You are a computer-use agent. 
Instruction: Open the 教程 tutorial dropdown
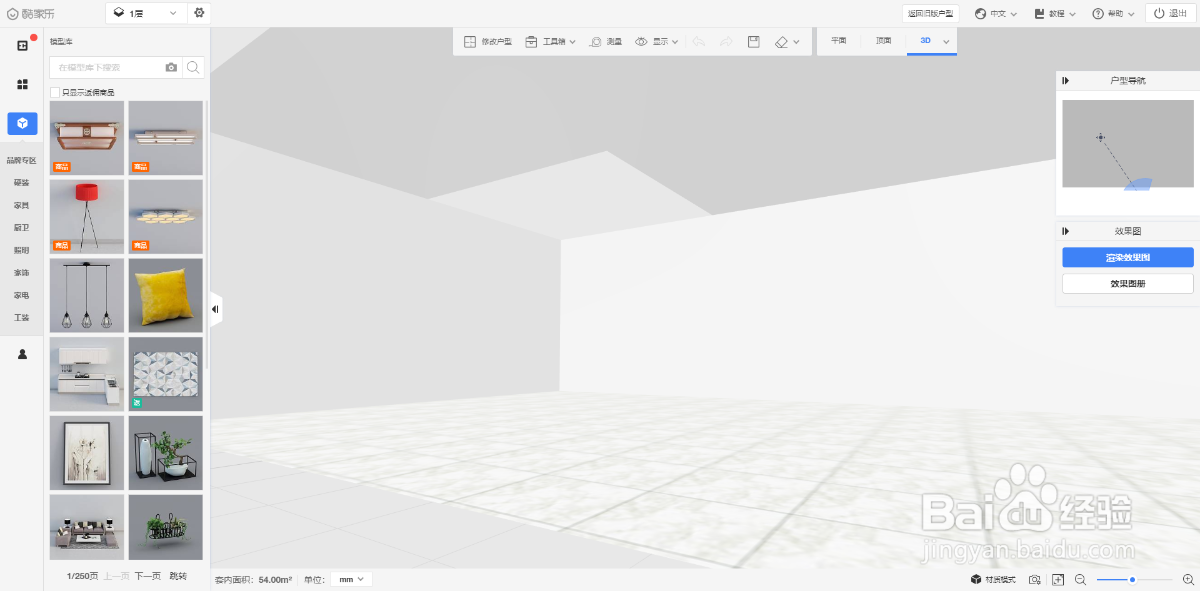coord(1055,14)
